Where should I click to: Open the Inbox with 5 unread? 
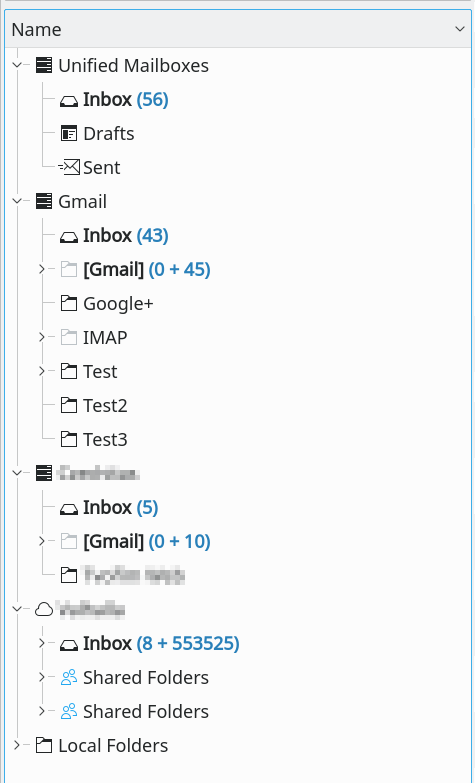pos(120,508)
